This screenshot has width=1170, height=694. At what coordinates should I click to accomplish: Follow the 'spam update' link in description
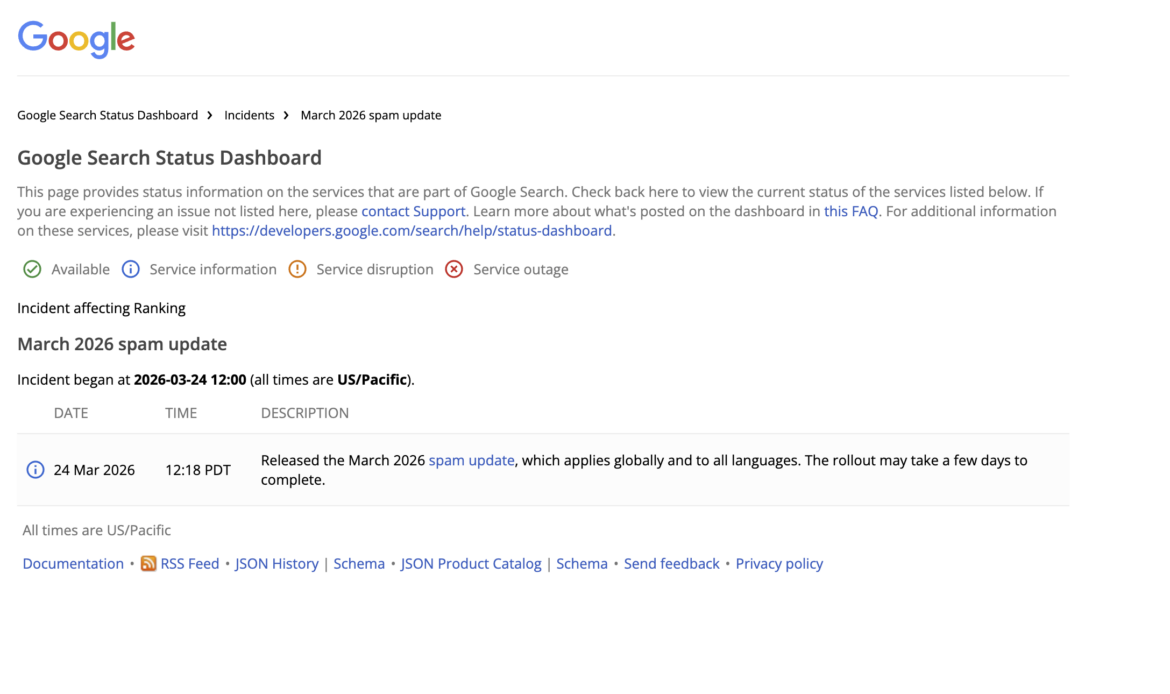pyautogui.click(x=471, y=460)
